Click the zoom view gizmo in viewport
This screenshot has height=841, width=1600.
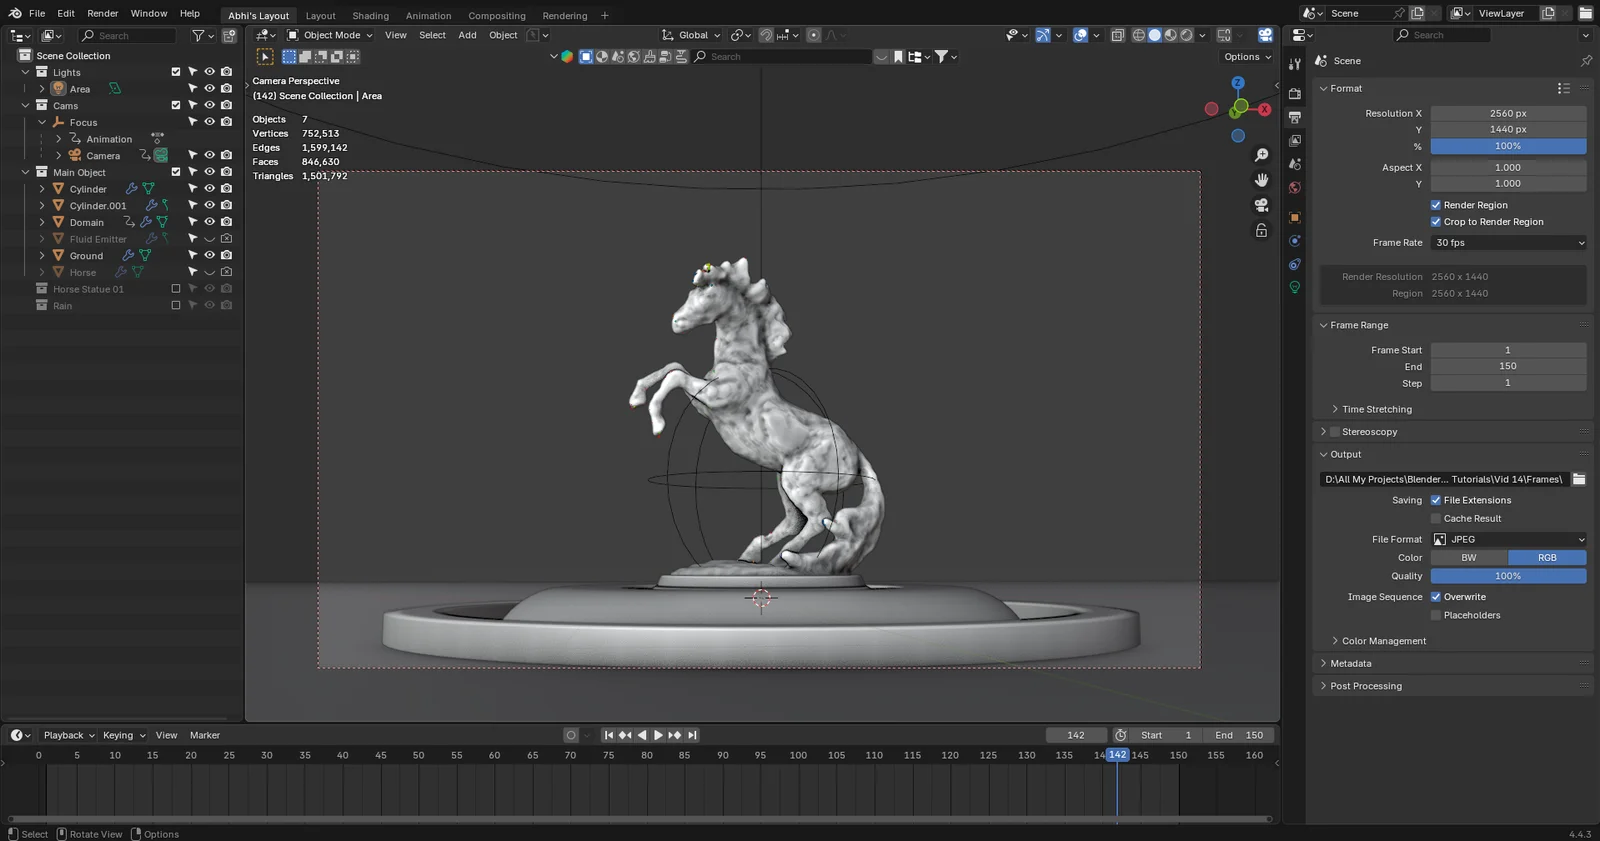pos(1262,155)
